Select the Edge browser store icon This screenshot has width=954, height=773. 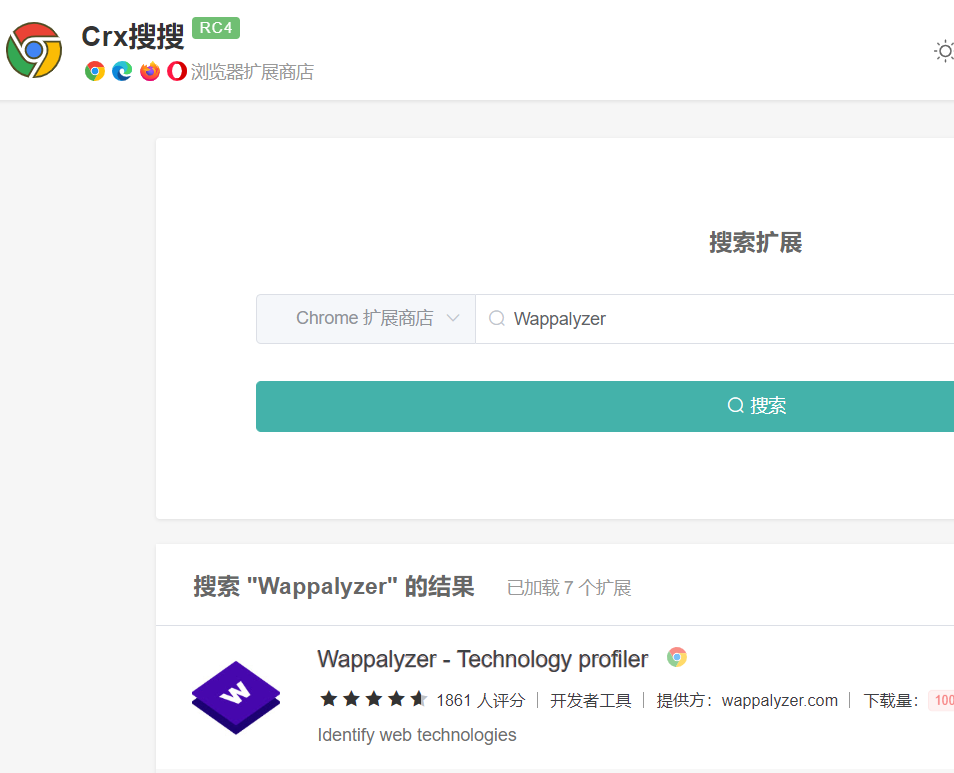pos(122,71)
